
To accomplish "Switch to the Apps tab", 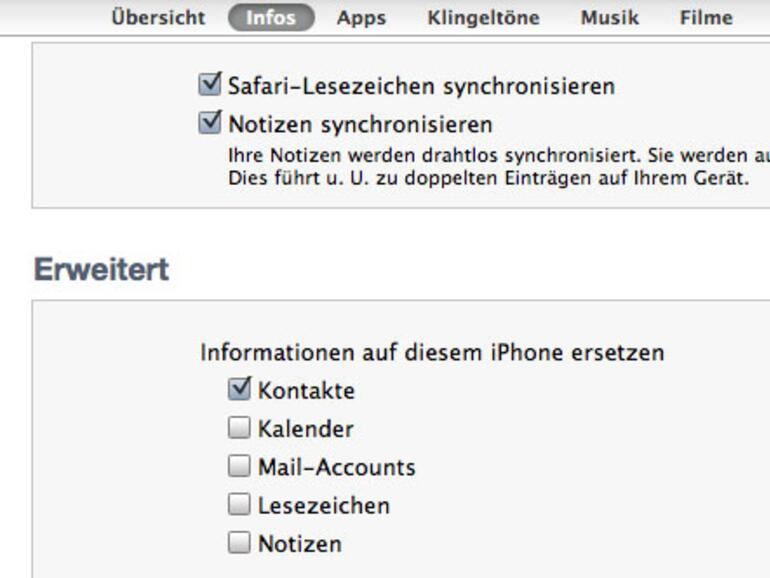I will click(x=361, y=17).
